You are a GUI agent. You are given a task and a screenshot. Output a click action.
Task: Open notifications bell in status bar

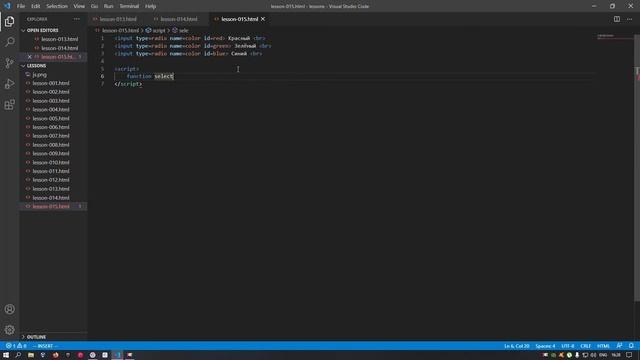tap(631, 346)
